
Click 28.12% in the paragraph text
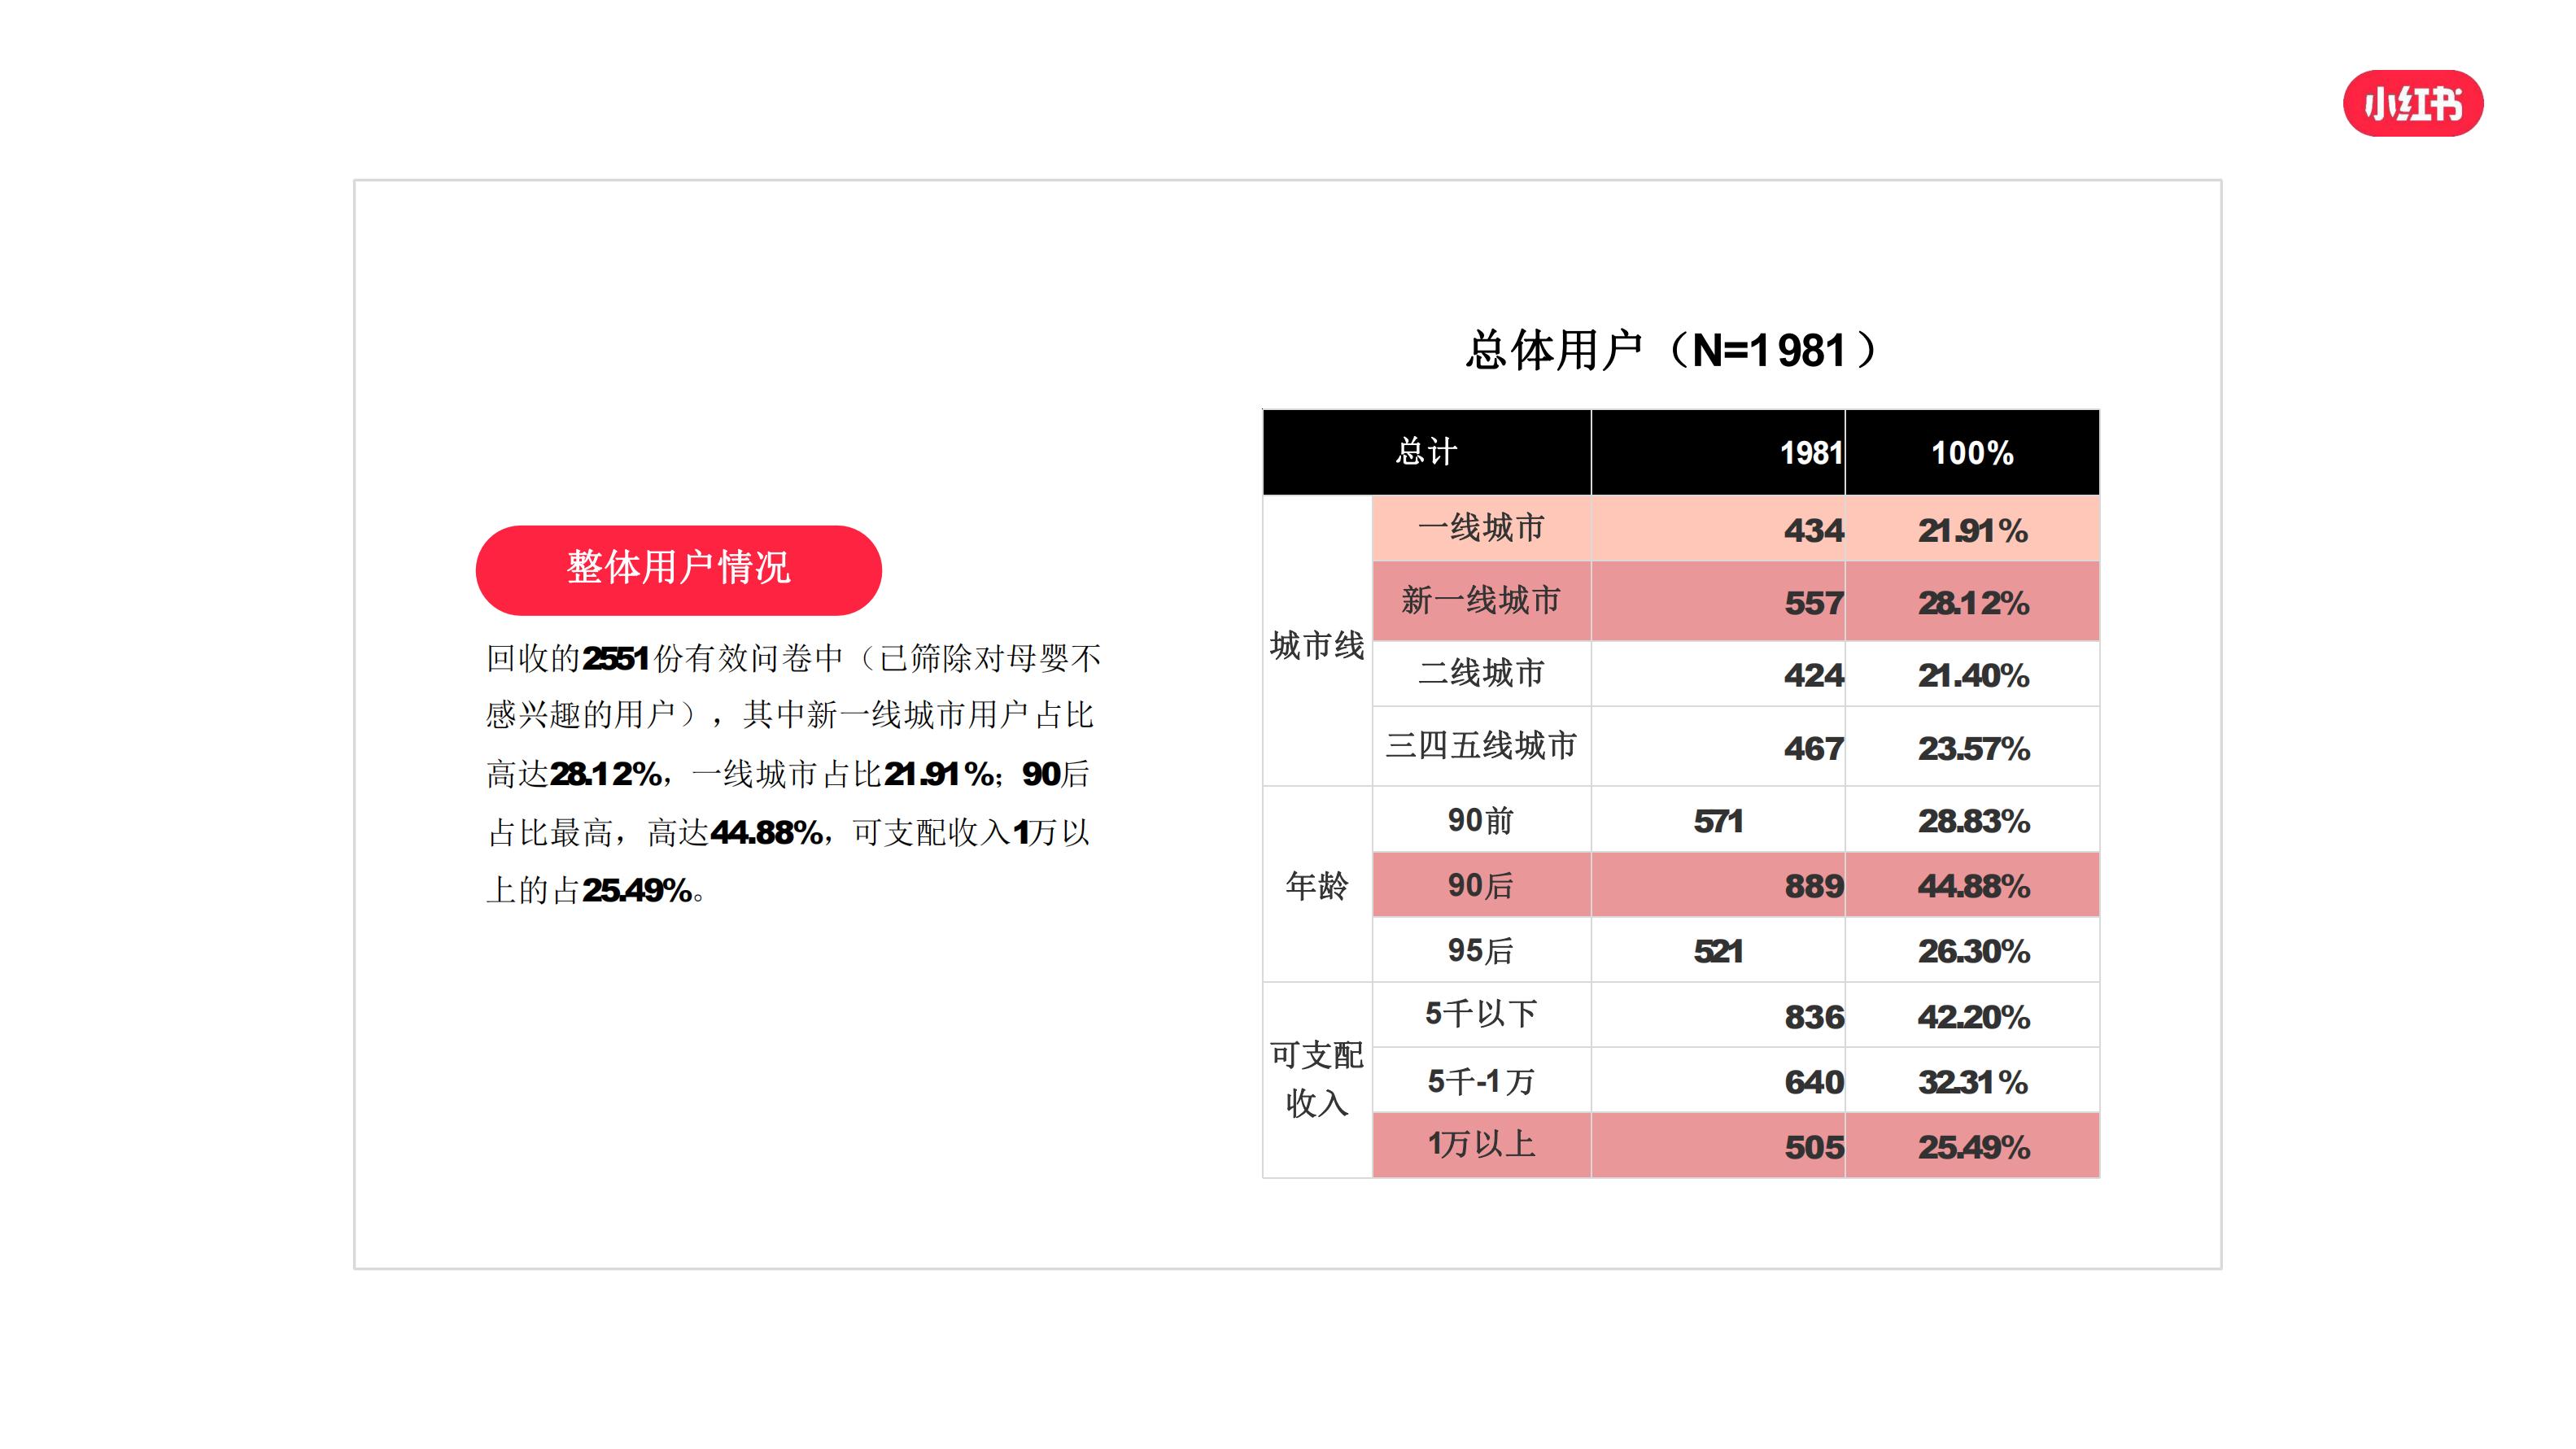coord(606,774)
